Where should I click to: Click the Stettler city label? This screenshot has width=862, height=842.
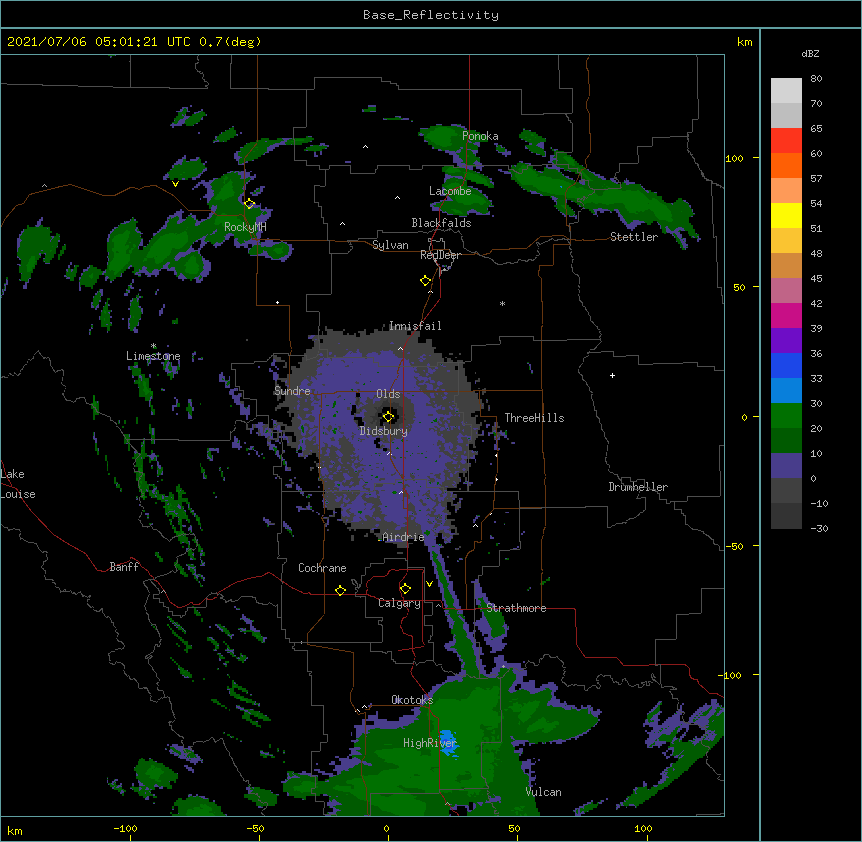click(x=634, y=237)
